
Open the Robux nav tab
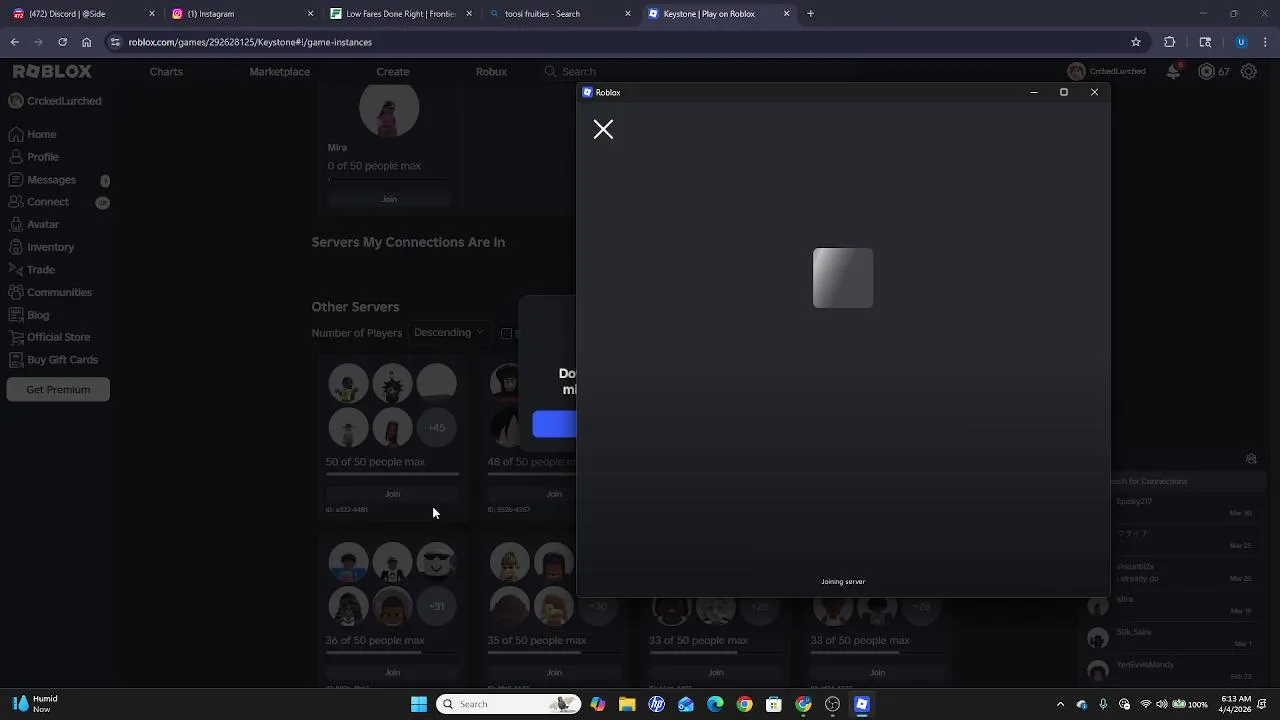[x=491, y=71]
